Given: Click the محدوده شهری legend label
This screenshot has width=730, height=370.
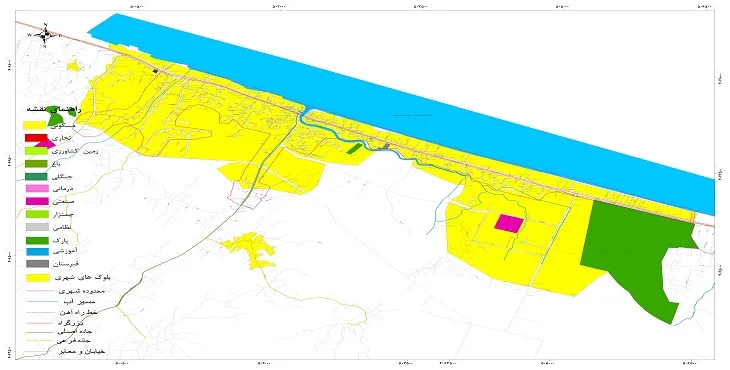Looking at the screenshot, I should click(81, 291).
